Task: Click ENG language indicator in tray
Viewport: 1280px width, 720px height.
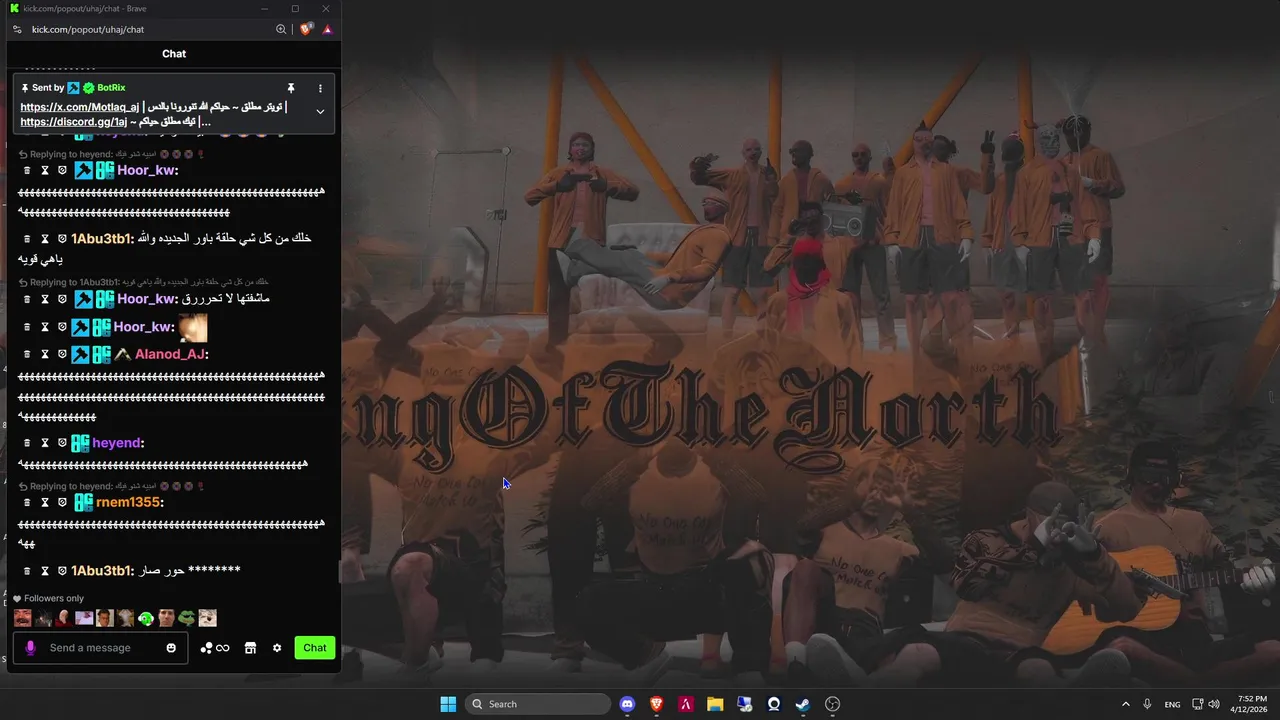Action: click(x=1172, y=704)
